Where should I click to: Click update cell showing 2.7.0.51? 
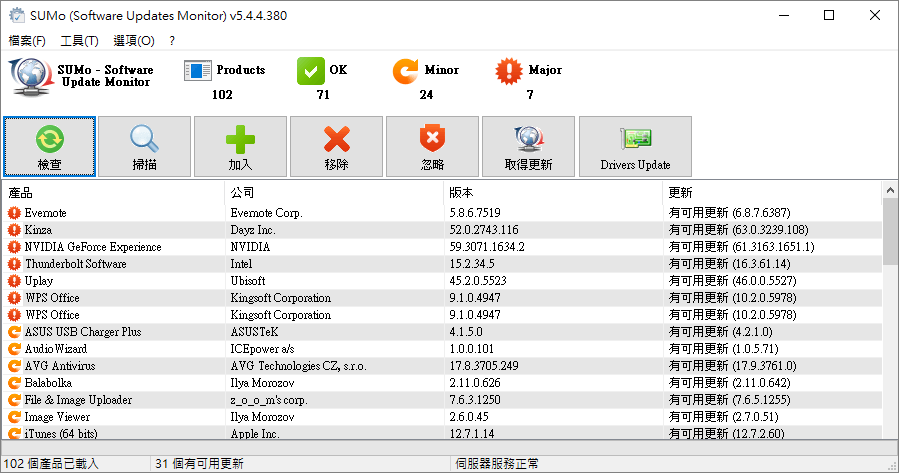[723, 417]
